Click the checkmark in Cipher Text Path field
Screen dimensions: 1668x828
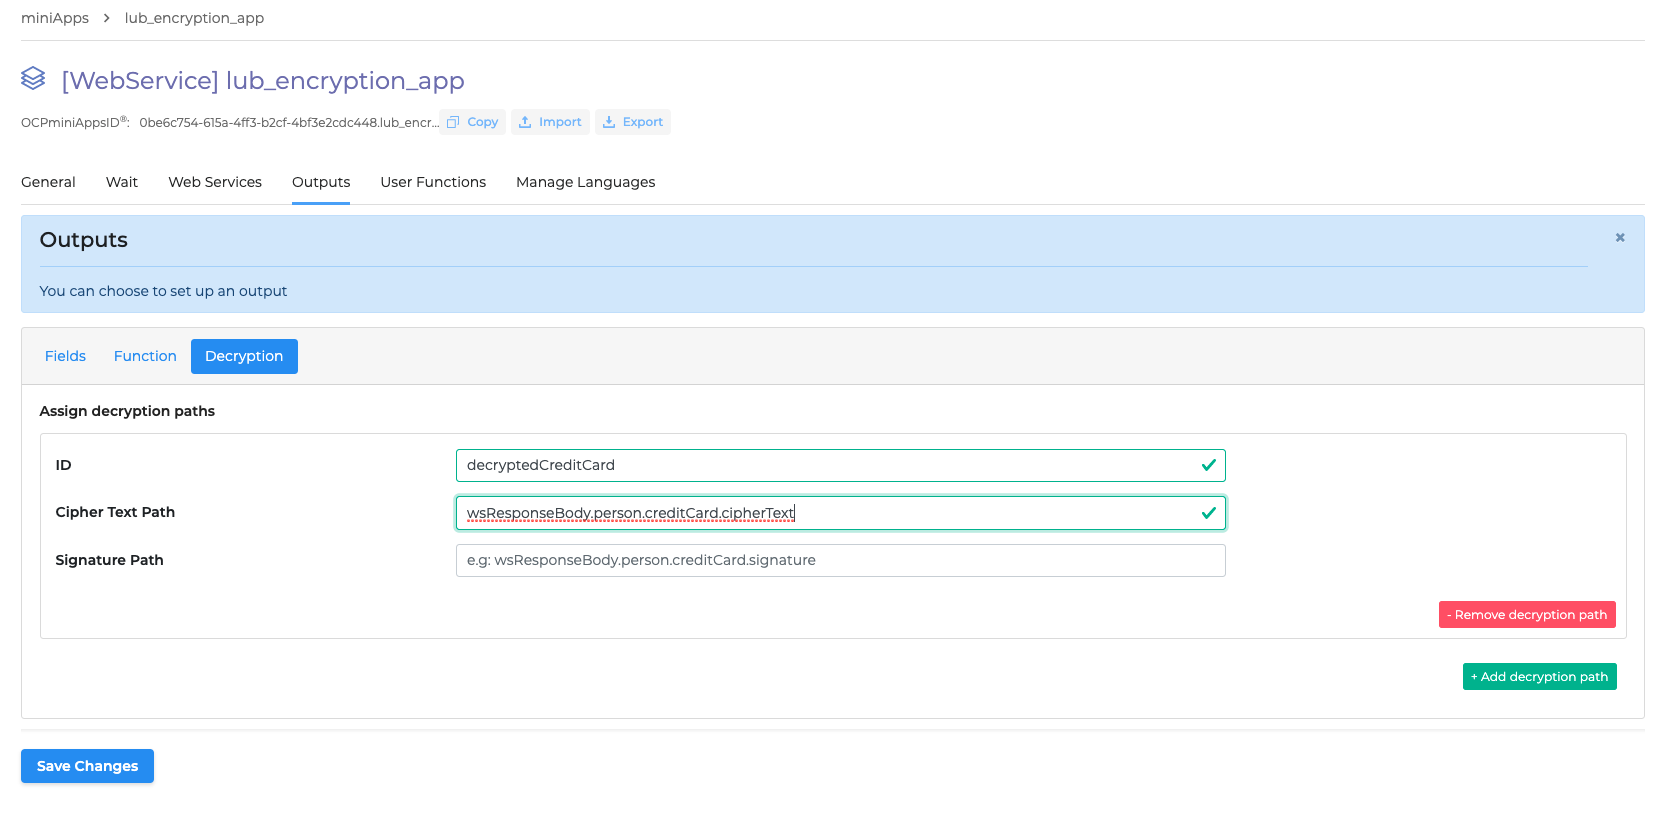coord(1208,513)
